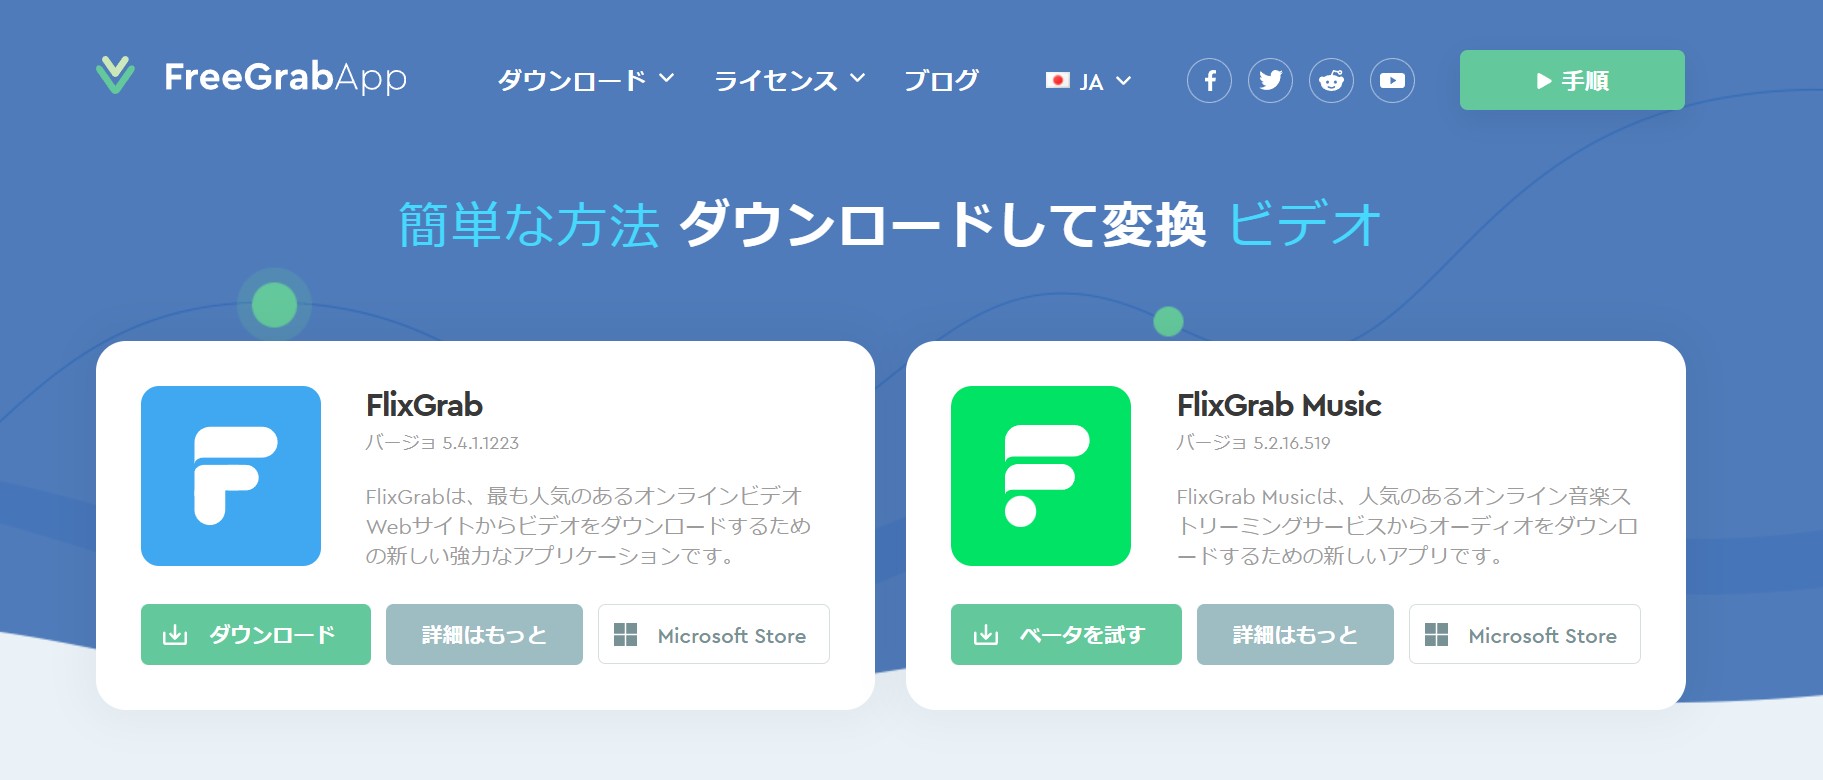
Task: Click 詳細はもっと under FlixGrab Music
Action: click(1295, 634)
